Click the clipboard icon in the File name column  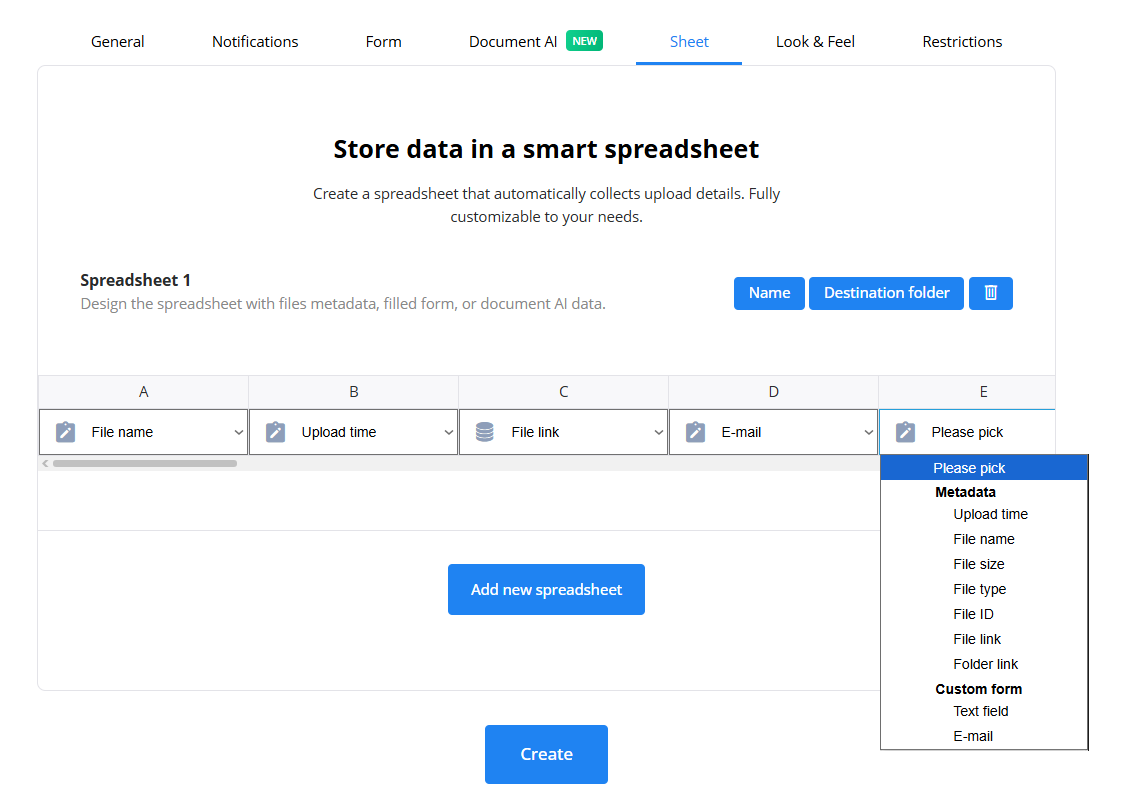[x=65, y=432]
